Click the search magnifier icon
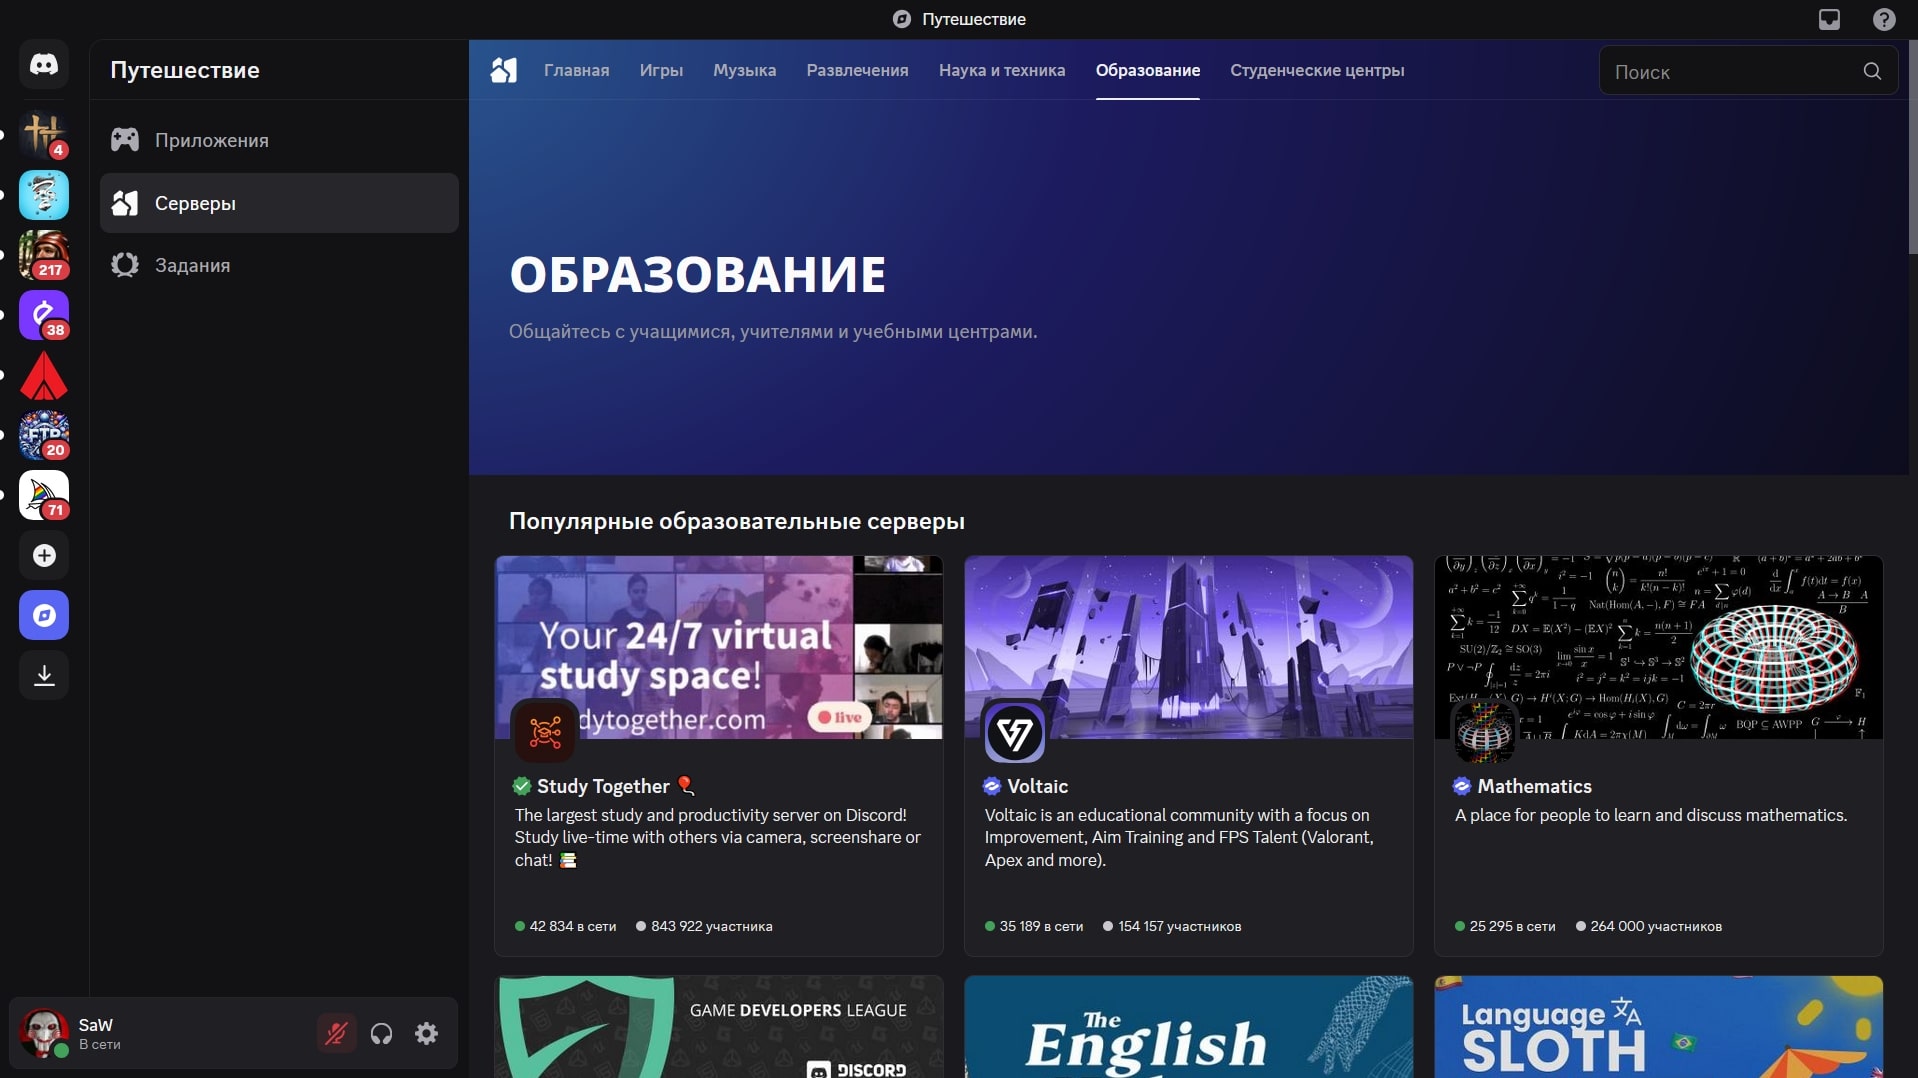Viewport: 1918px width, 1078px height. pos(1872,71)
